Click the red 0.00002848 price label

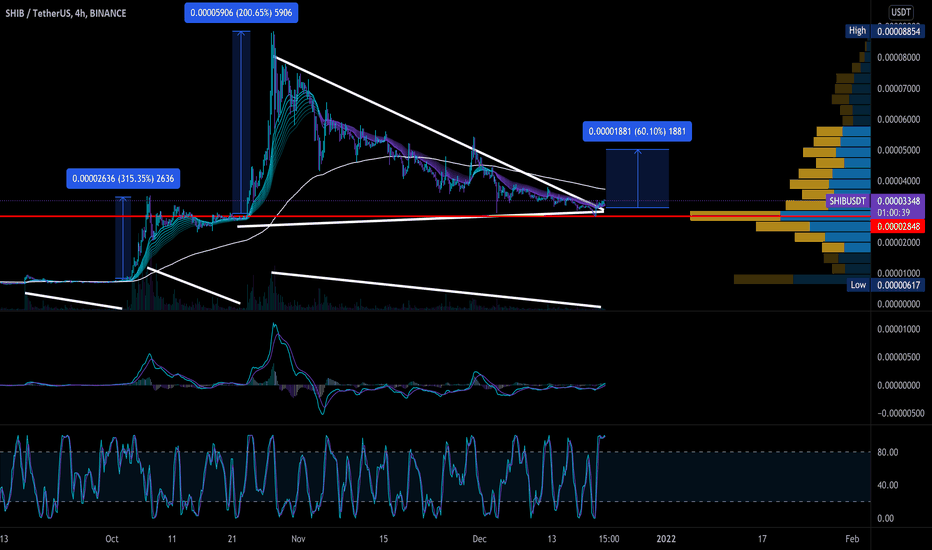pyautogui.click(x=898, y=226)
